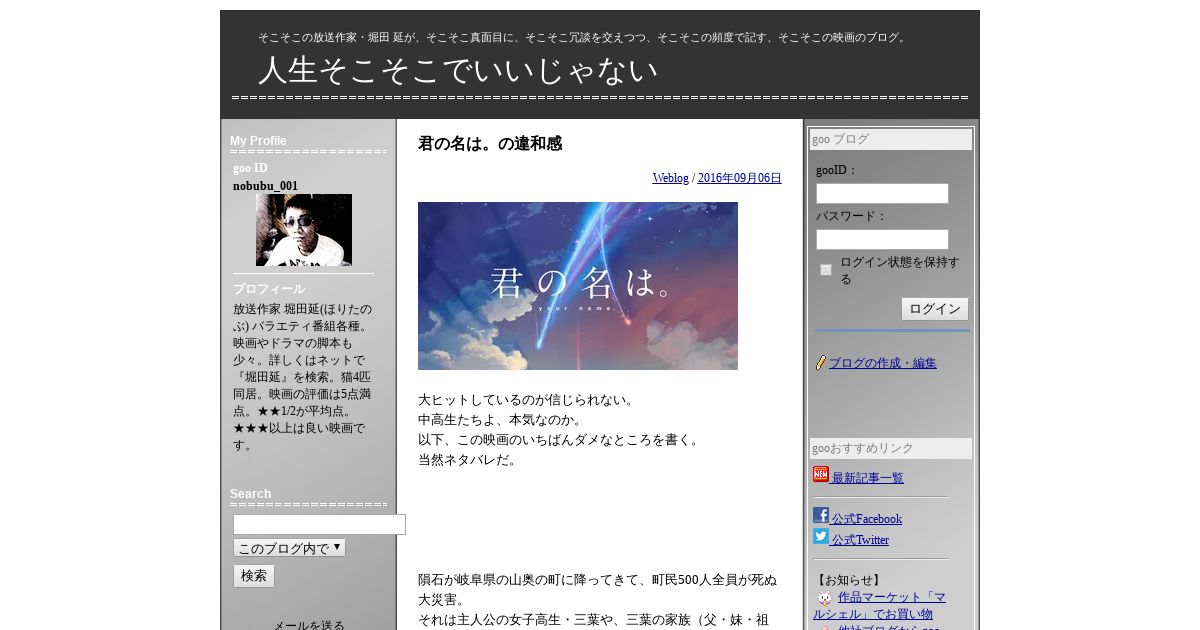Open 最新記事一覧 link
The width and height of the screenshot is (1200, 630).
[868, 478]
